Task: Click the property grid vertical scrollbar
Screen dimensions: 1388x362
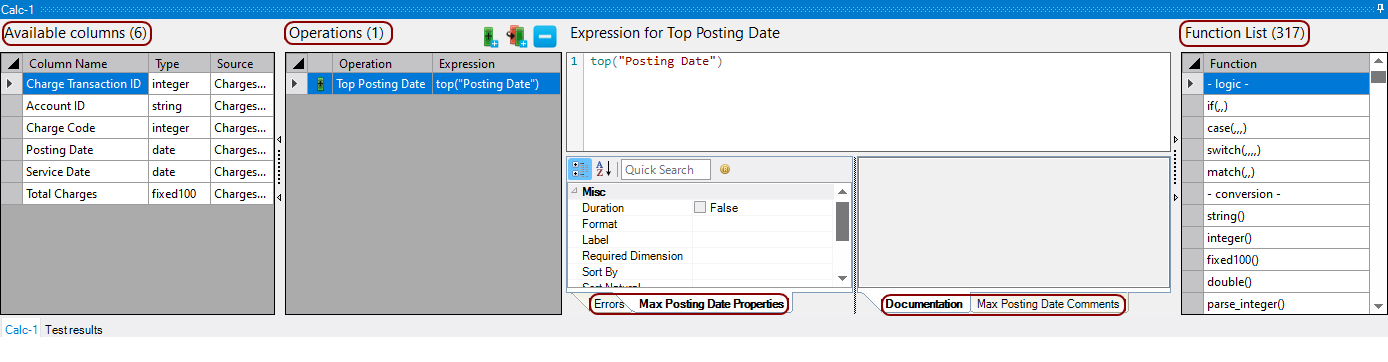Action: point(842,222)
